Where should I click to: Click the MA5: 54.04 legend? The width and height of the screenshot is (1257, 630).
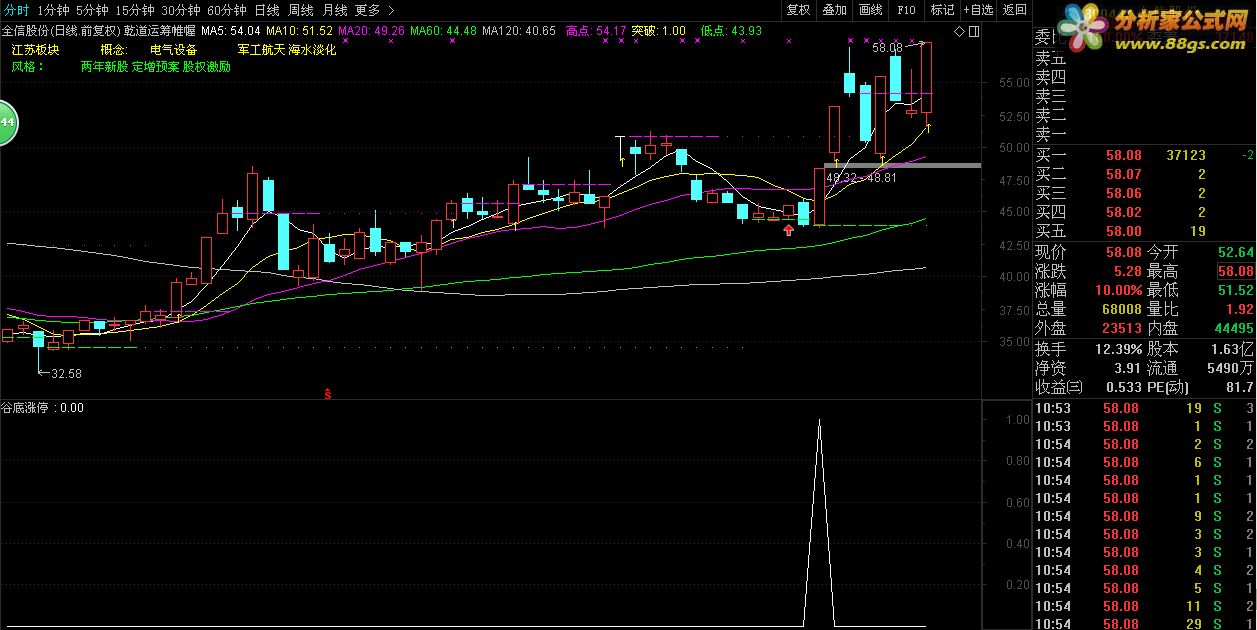click(231, 31)
